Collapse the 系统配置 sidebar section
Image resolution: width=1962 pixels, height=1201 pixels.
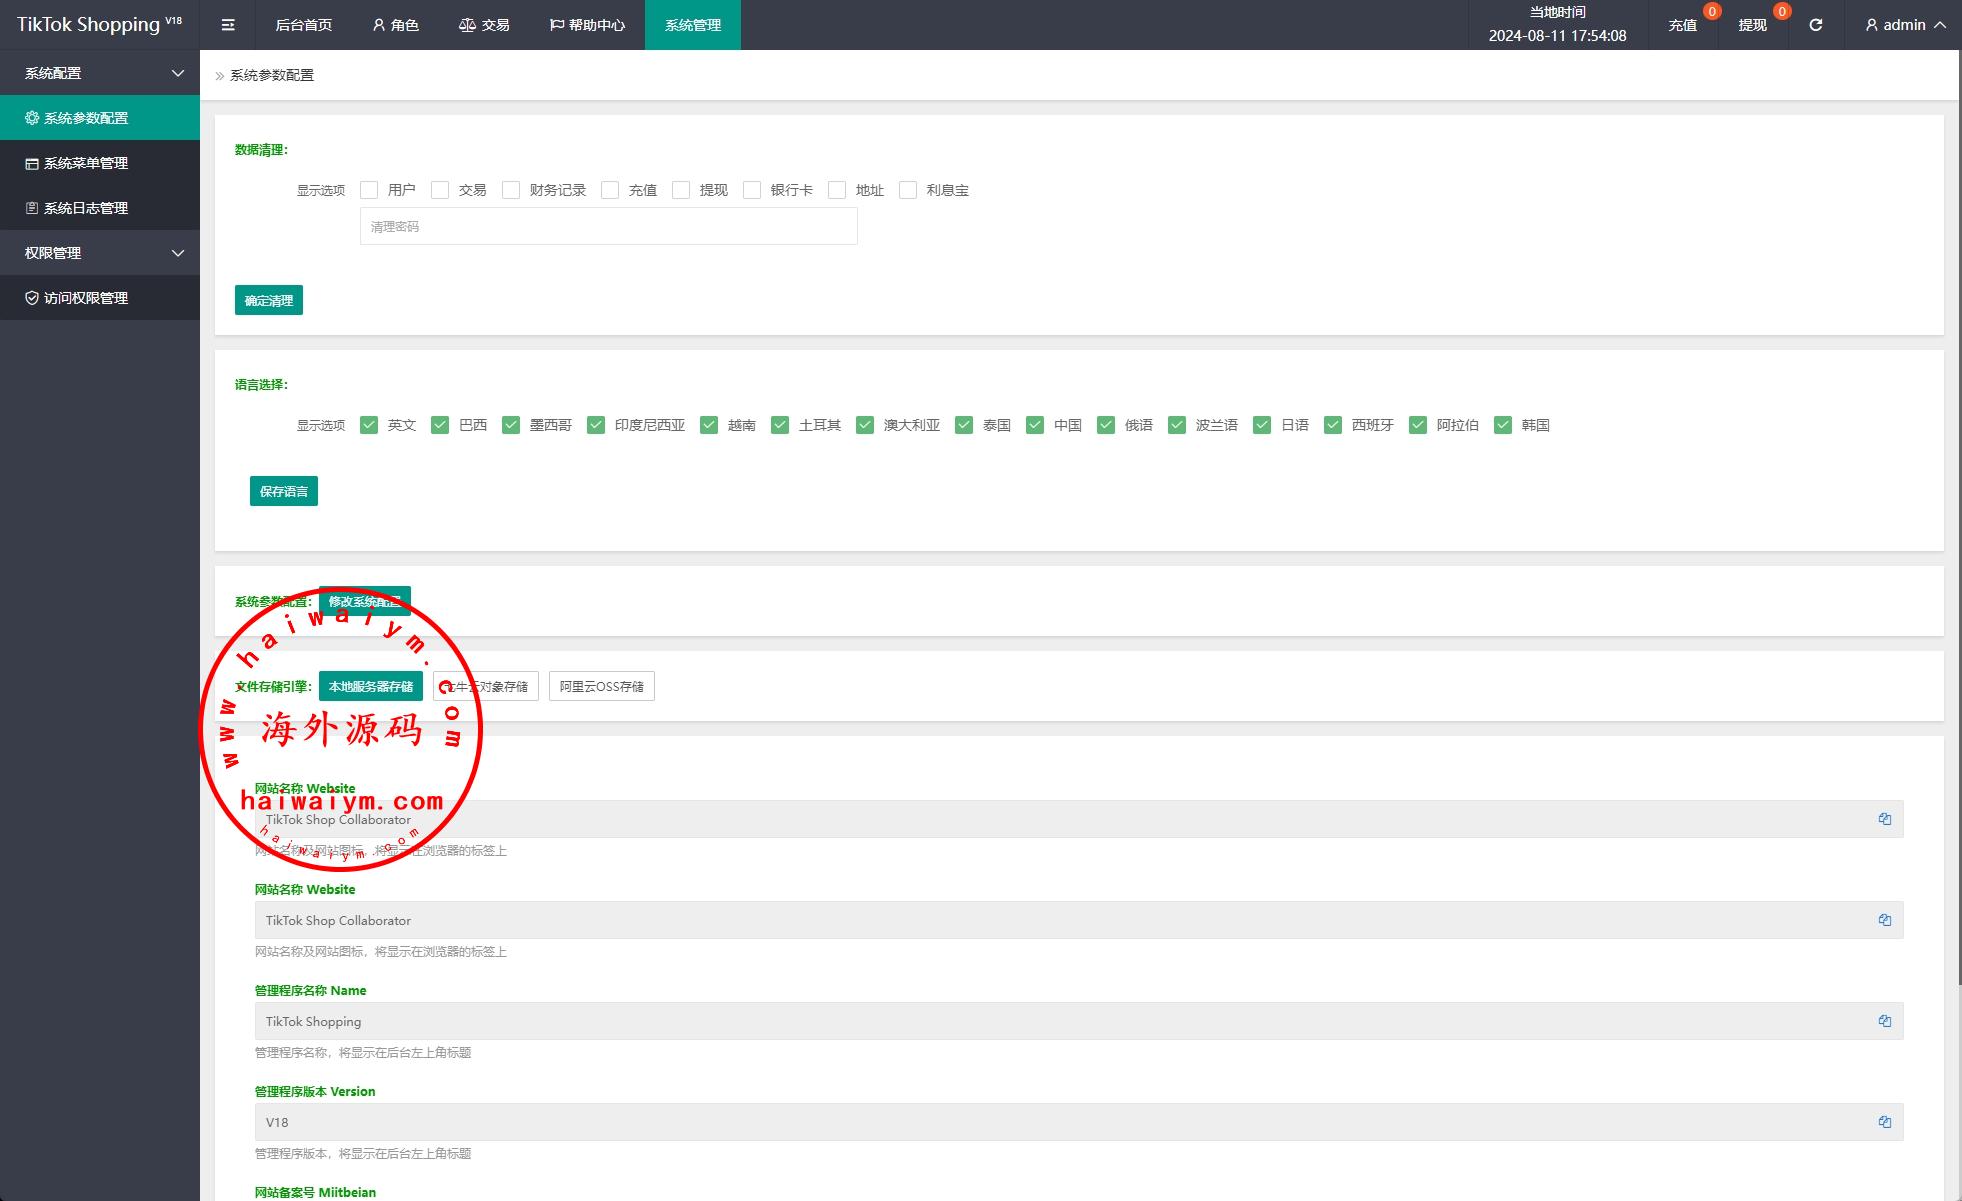click(100, 73)
